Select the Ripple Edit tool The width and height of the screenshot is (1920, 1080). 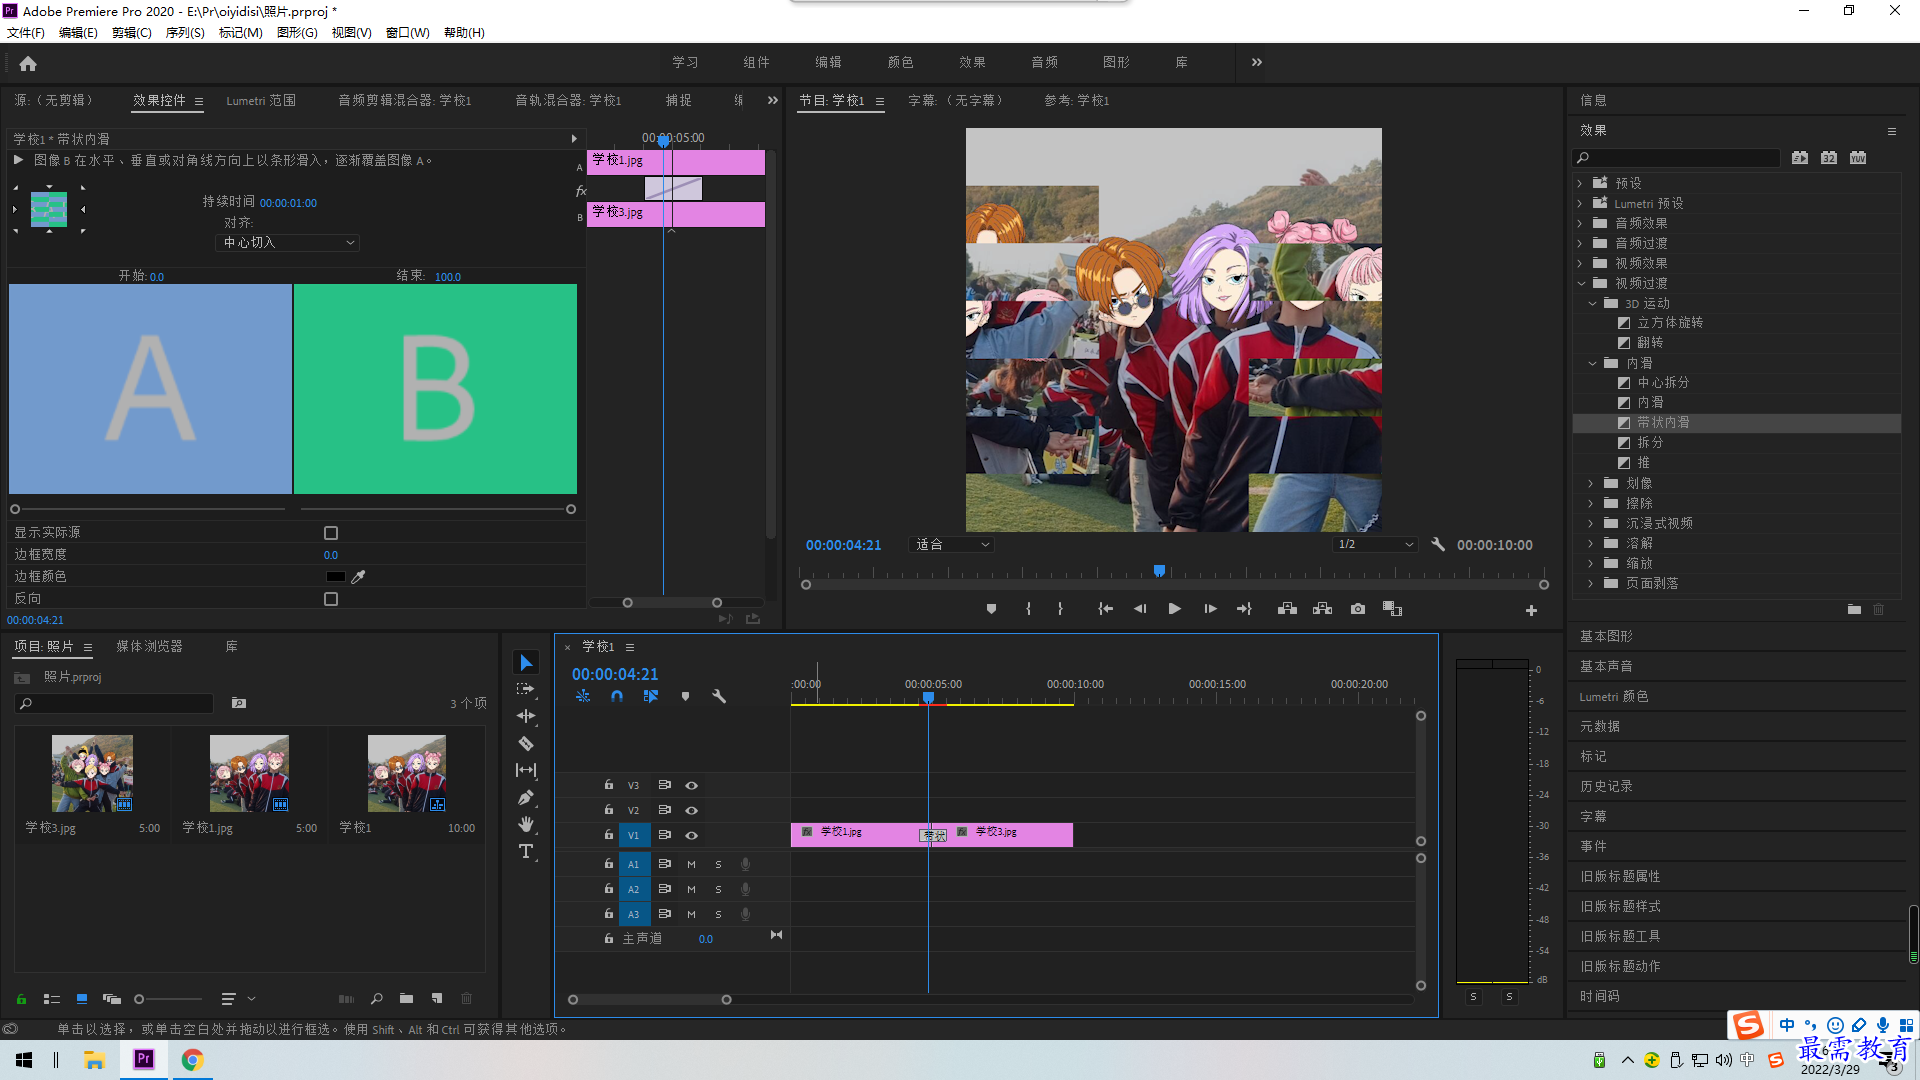526,716
